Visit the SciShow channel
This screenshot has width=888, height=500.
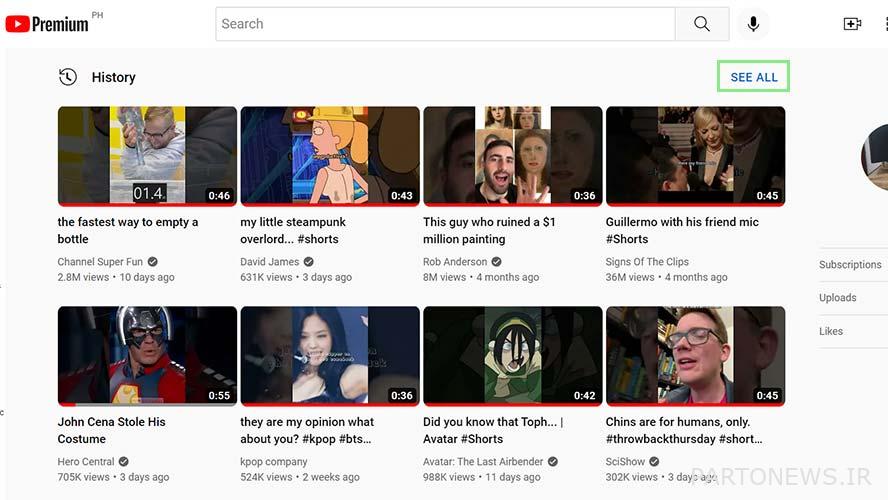(x=625, y=461)
